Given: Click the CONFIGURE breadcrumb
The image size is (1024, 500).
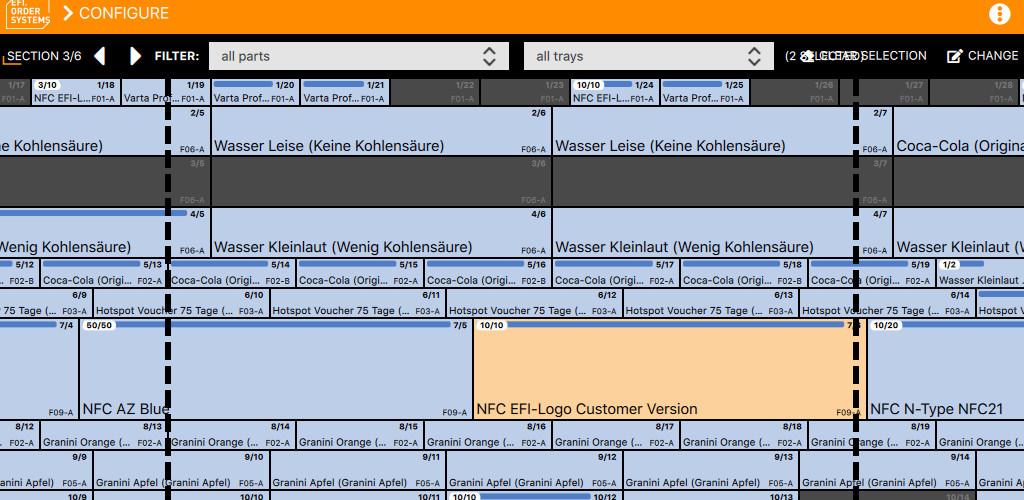Looking at the screenshot, I should [x=124, y=13].
